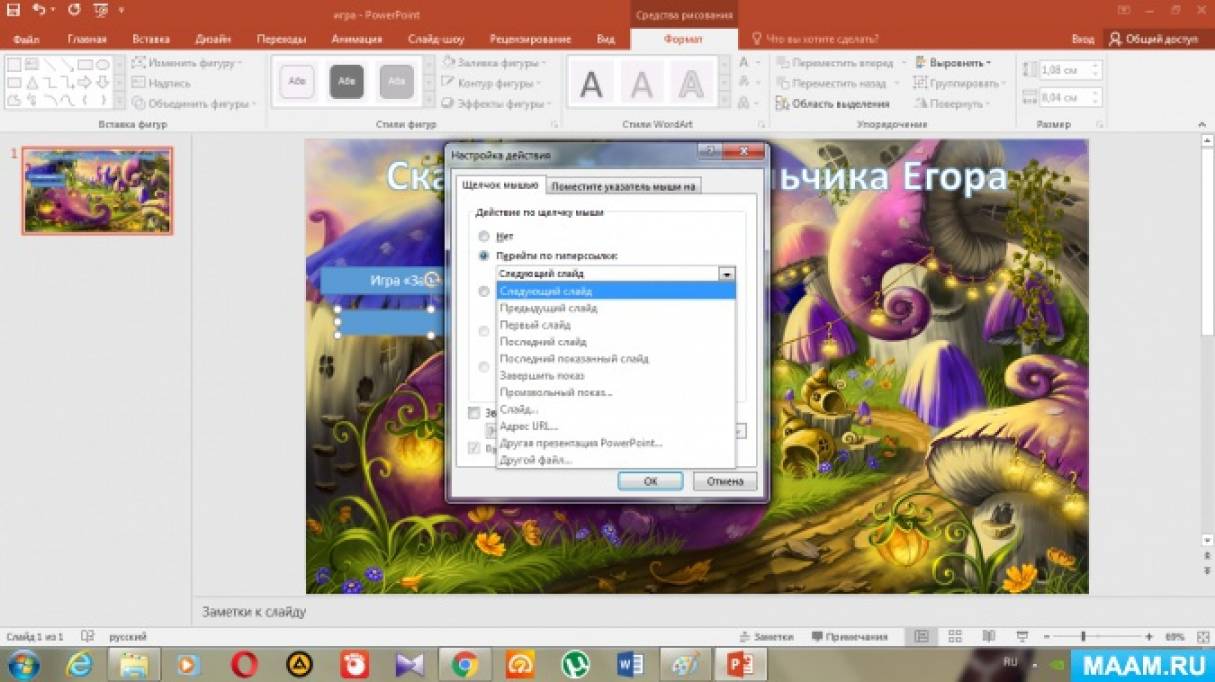Open the Группировать dropdown
Screen dimensions: 1215x682
click(x=958, y=83)
